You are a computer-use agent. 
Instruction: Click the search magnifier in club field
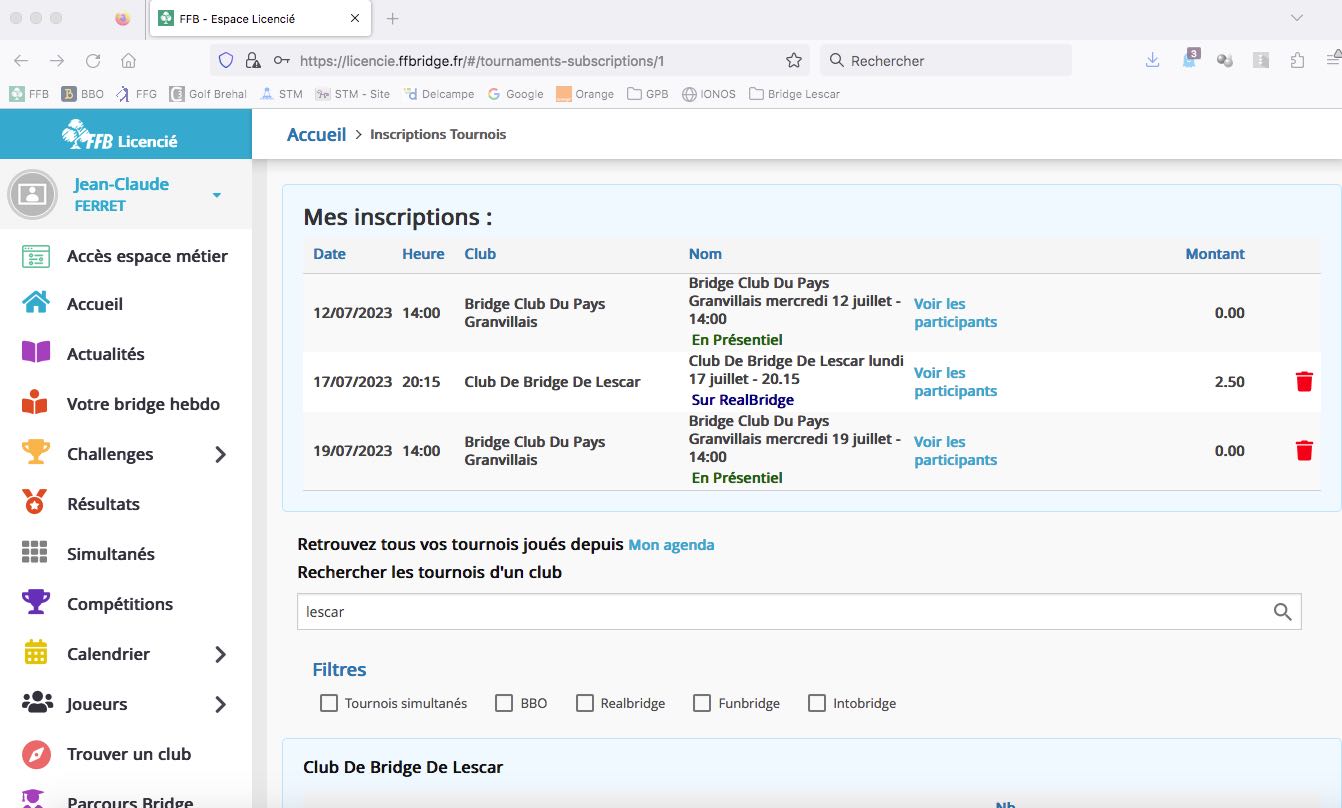pyautogui.click(x=1282, y=612)
